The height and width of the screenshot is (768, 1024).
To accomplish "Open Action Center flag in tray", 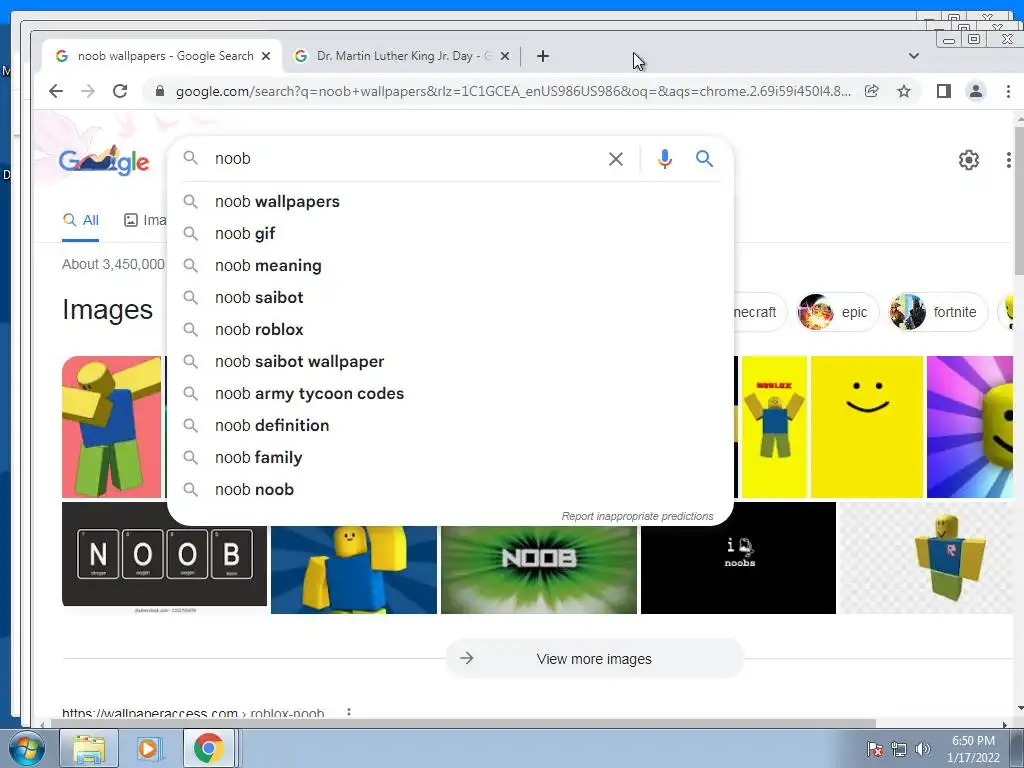I will [874, 749].
